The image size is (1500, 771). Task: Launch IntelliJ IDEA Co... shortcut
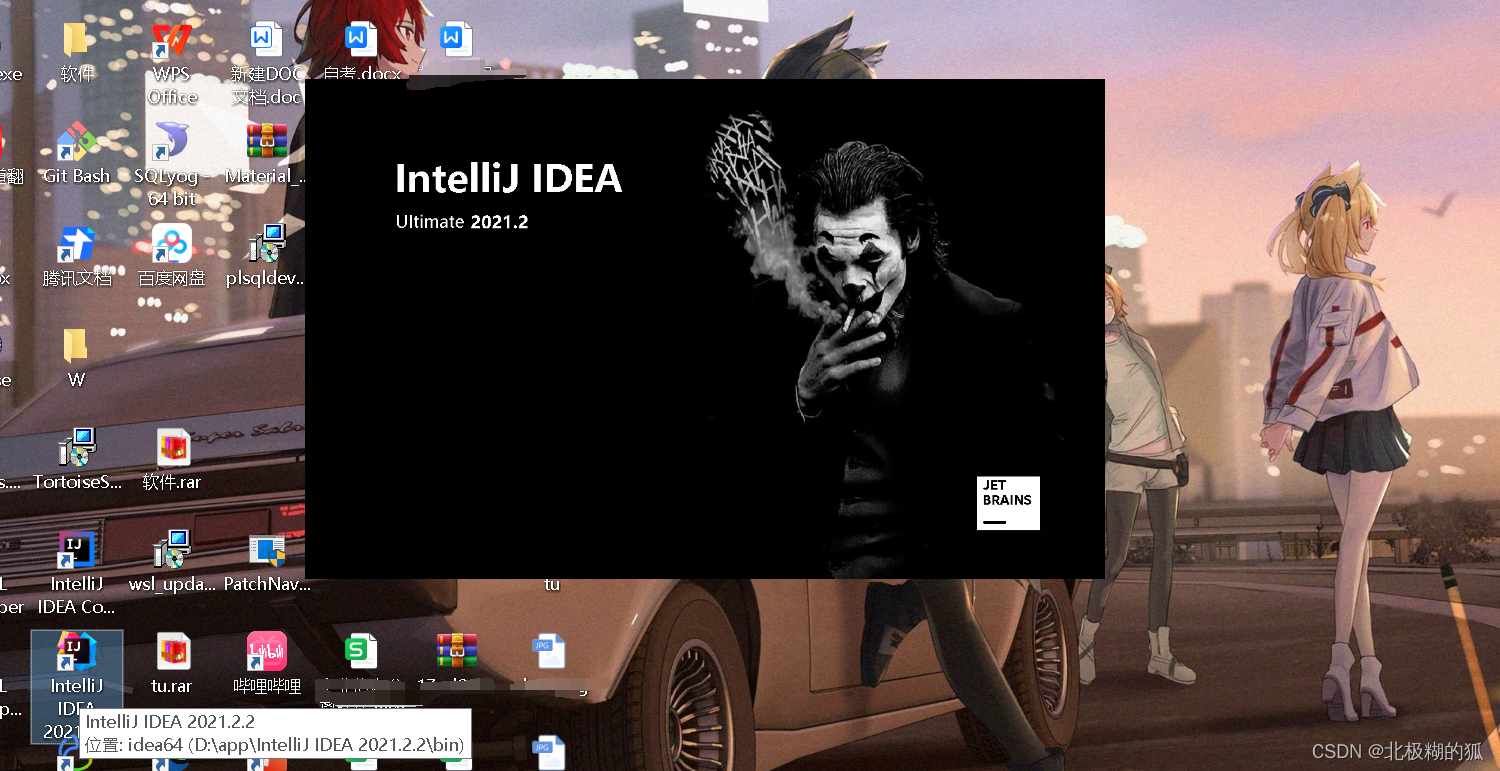click(76, 572)
